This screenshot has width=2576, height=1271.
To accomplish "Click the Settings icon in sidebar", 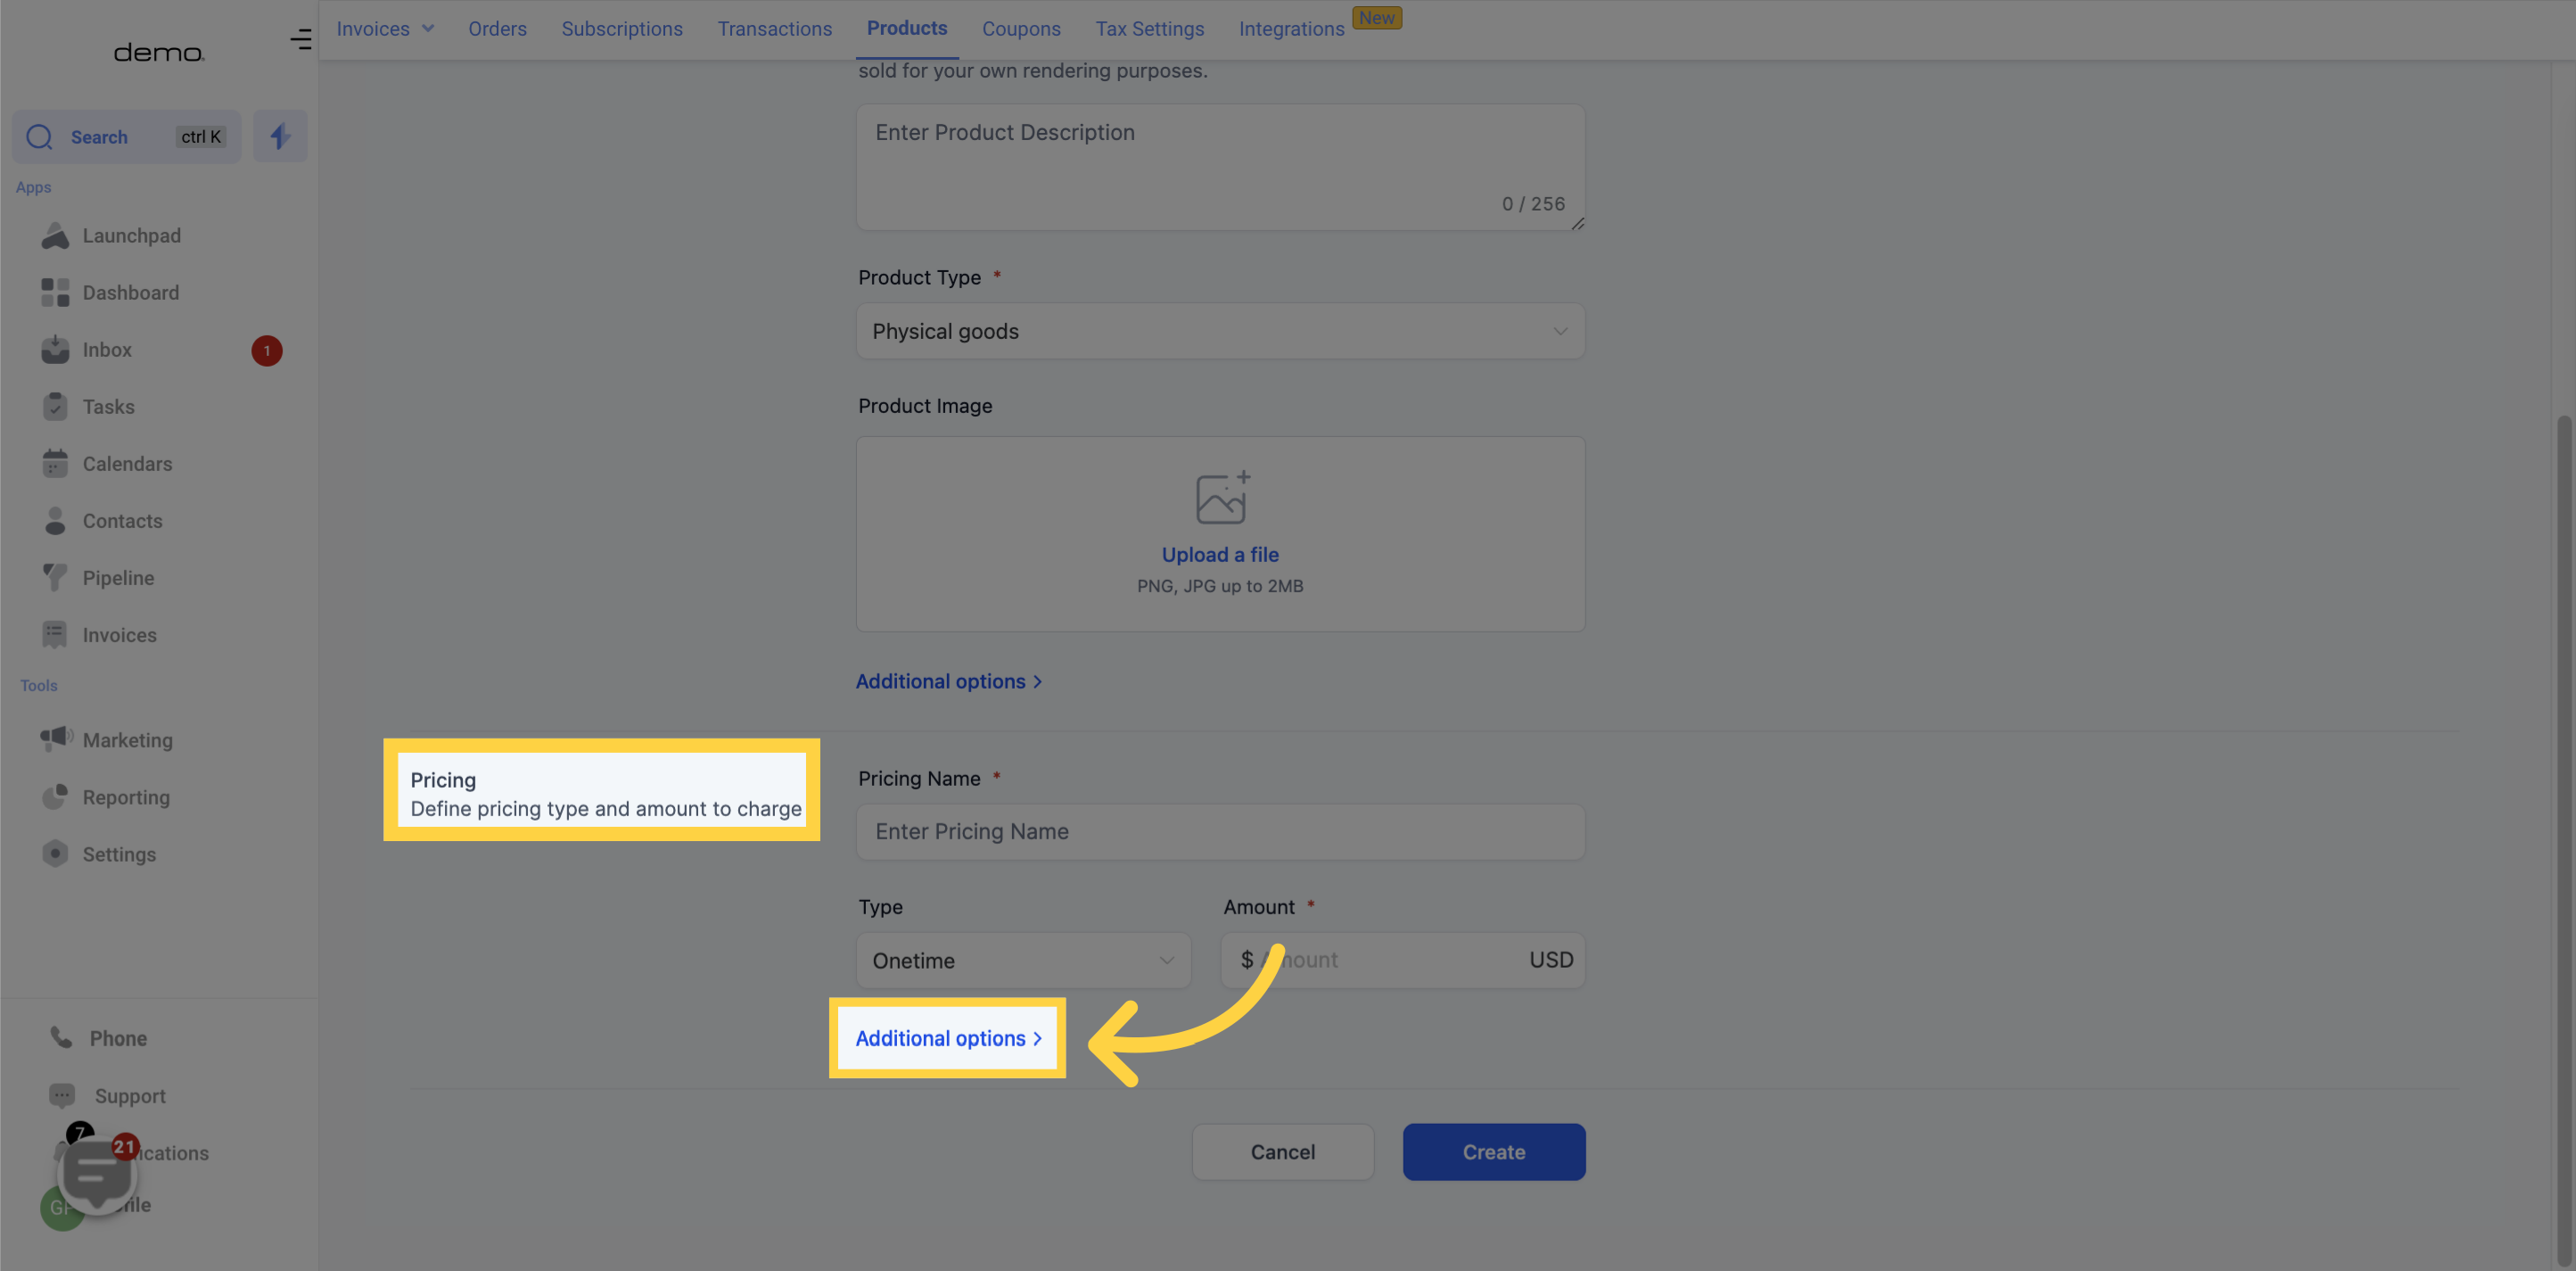I will pos(54,855).
